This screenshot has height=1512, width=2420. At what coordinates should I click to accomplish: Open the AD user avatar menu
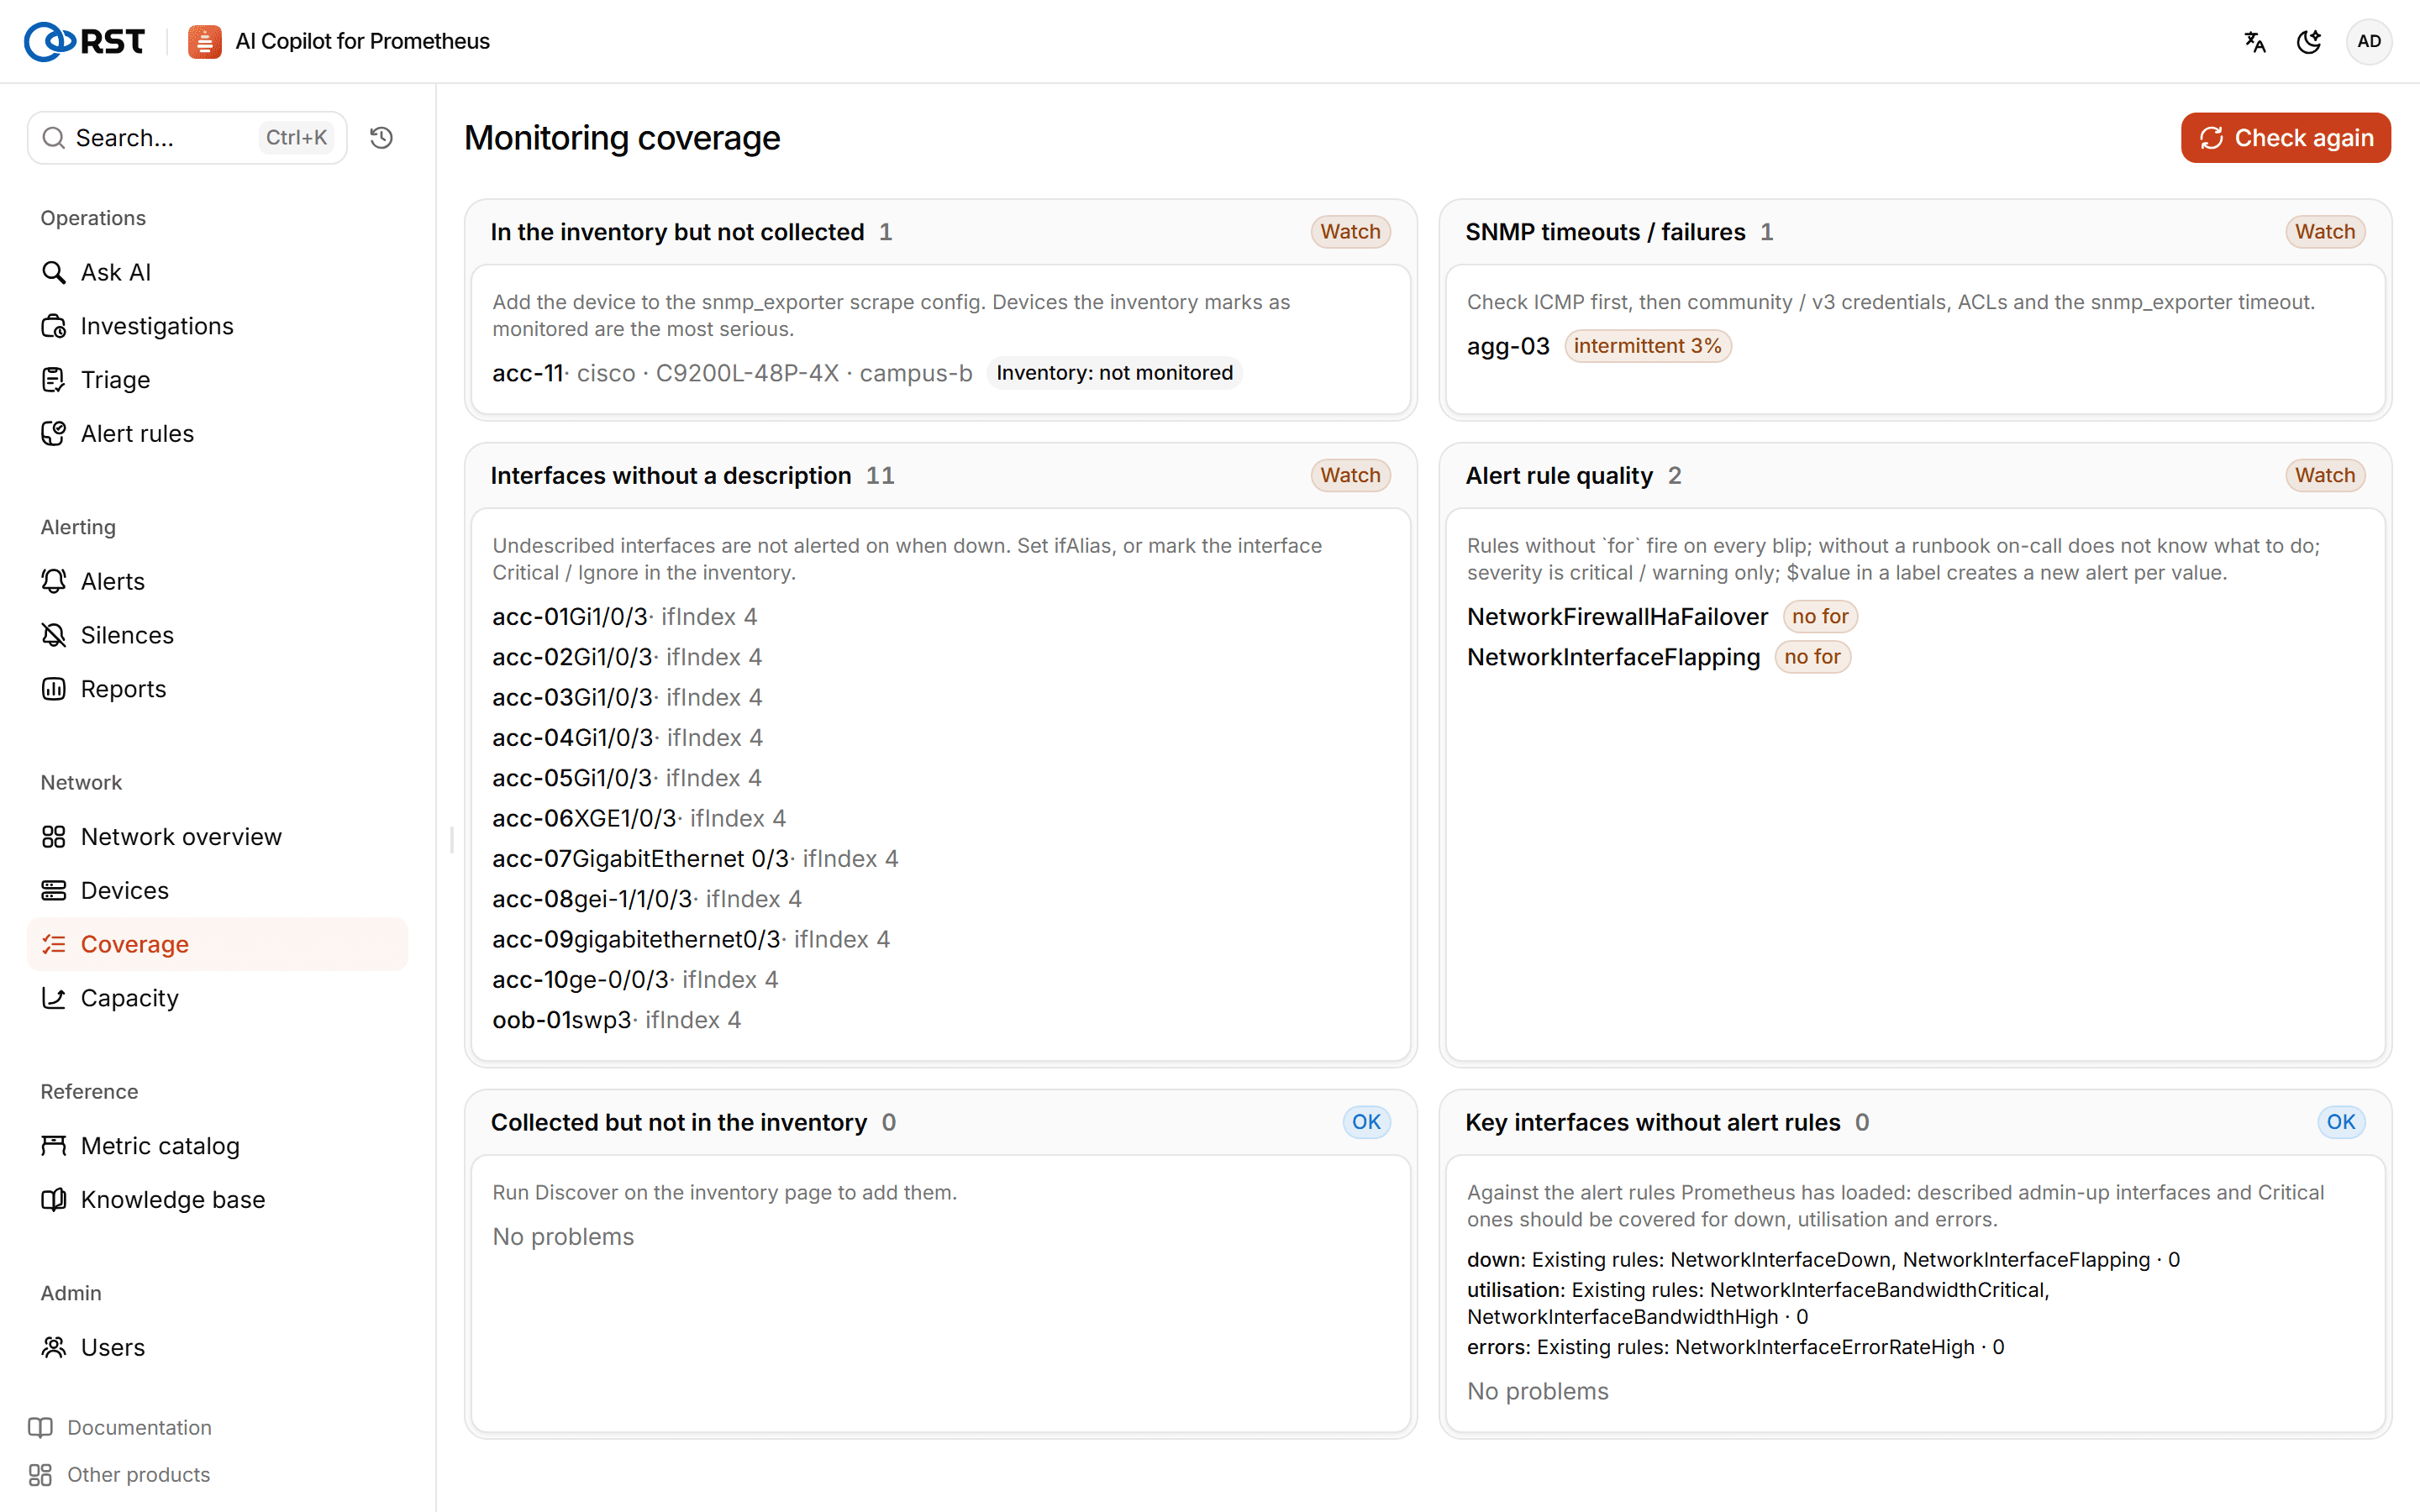click(2368, 41)
